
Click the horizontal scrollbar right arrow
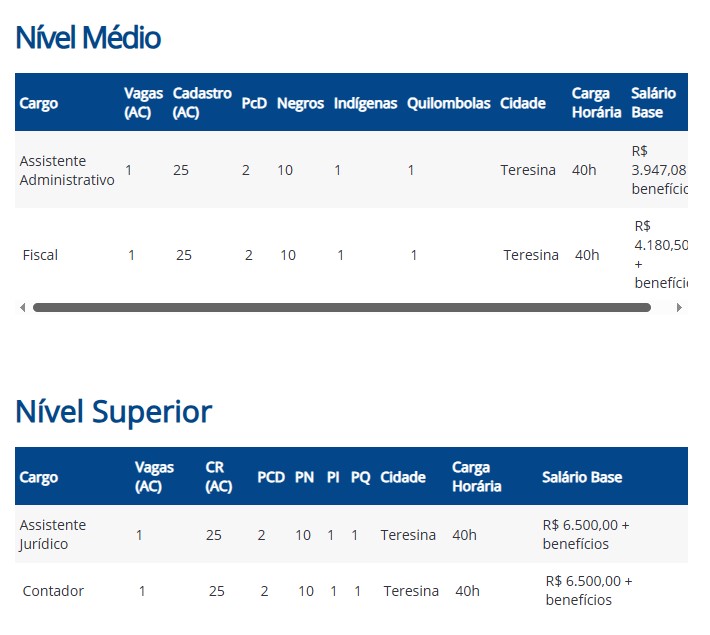(x=680, y=308)
